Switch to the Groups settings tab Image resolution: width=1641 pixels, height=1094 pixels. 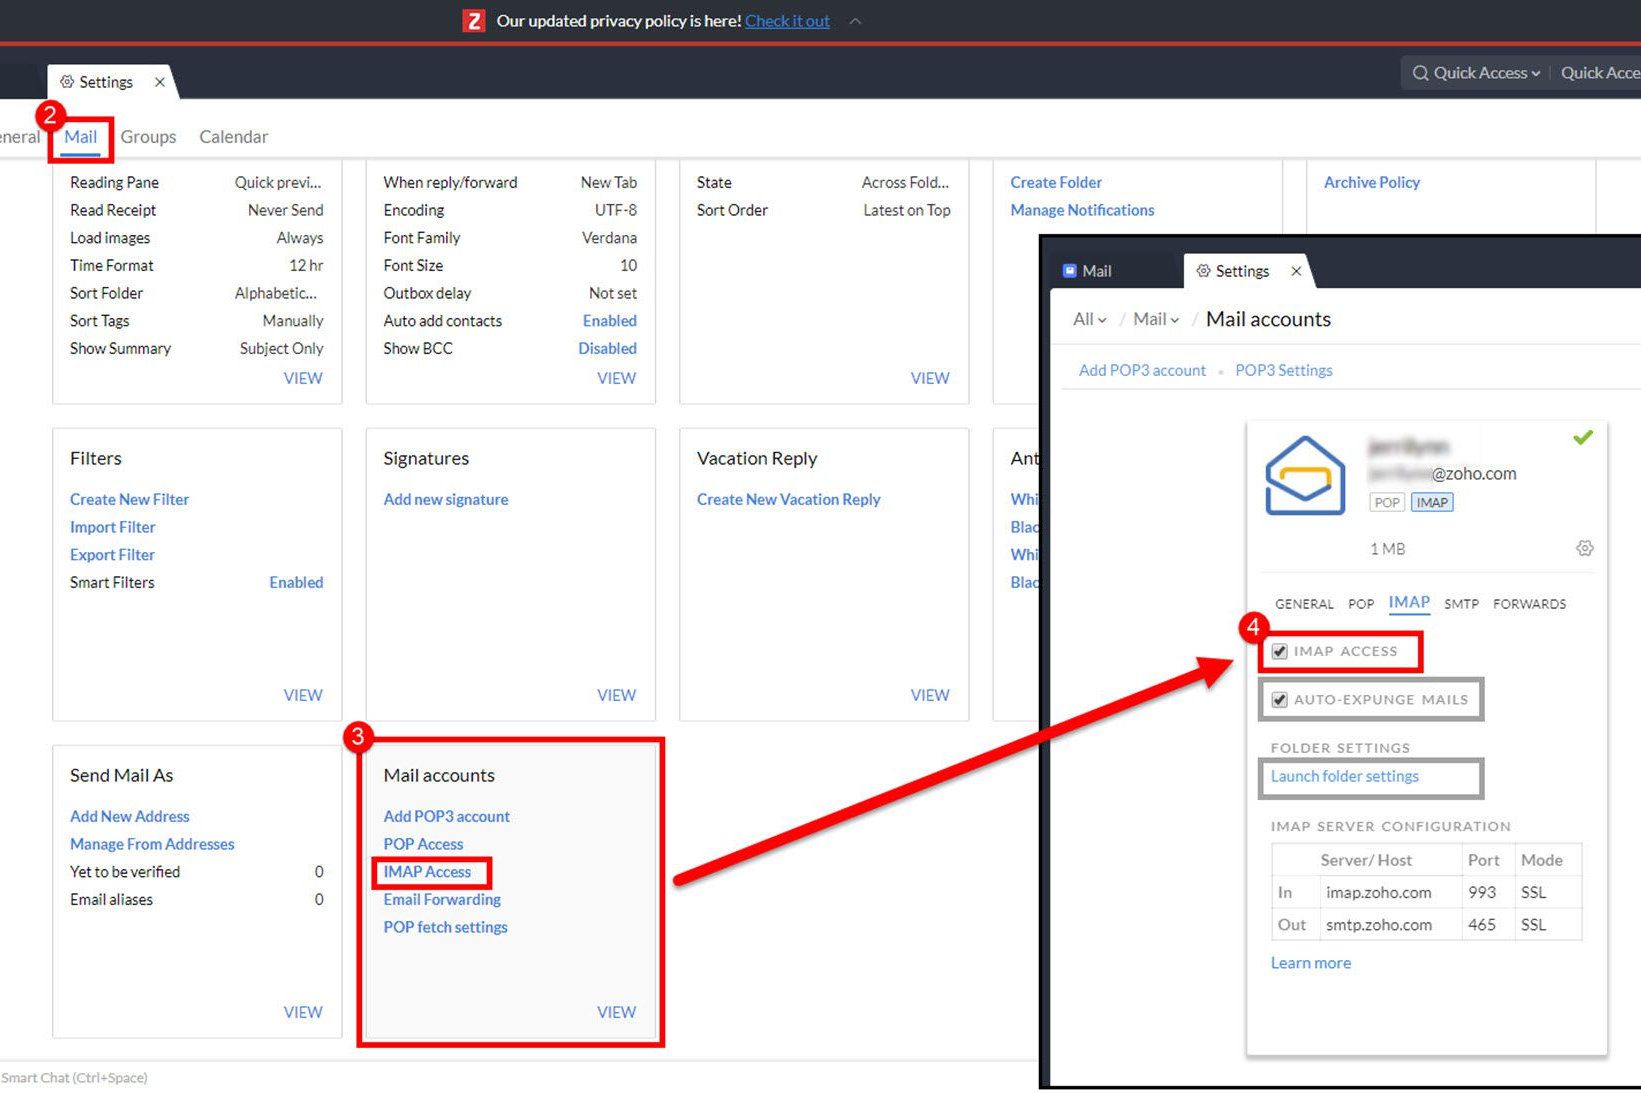tap(148, 137)
